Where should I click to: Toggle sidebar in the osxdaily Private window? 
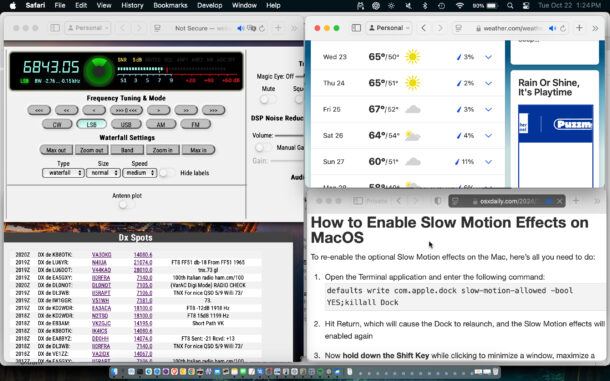pyautogui.click(x=358, y=201)
